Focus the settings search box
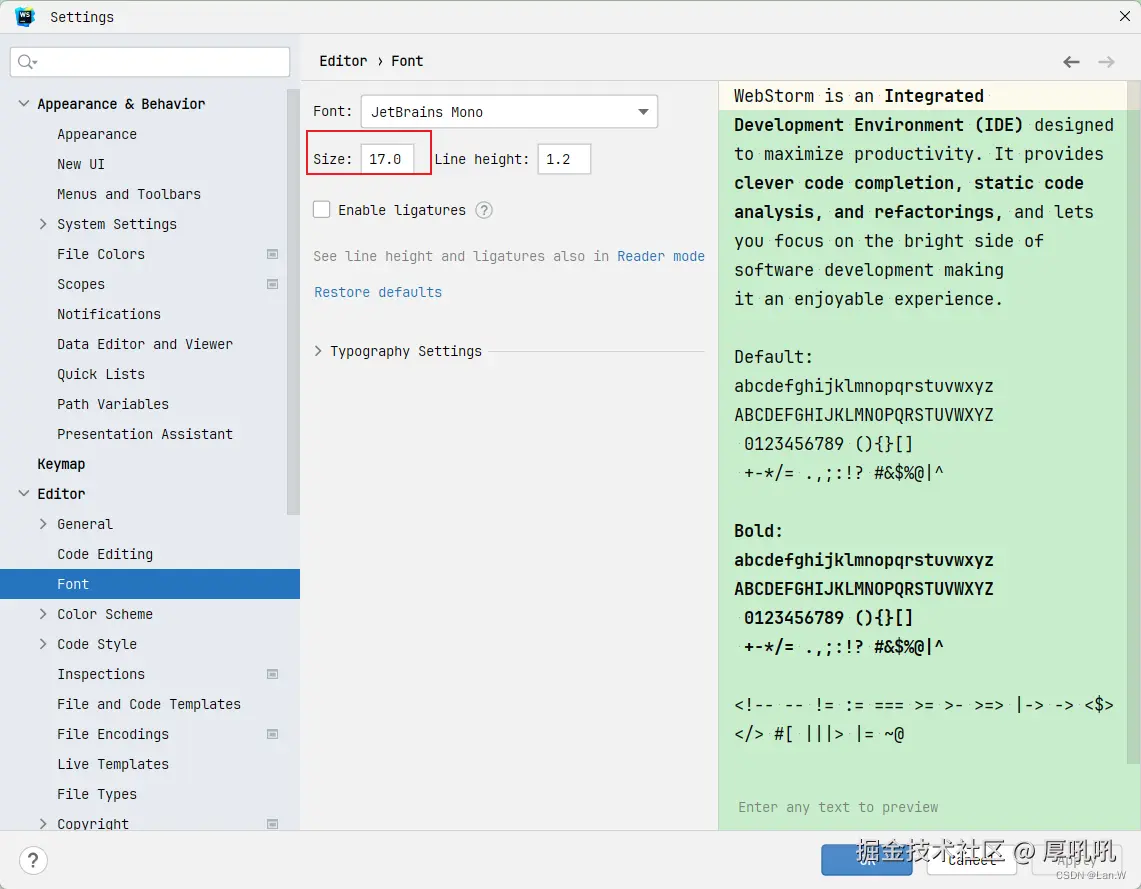1141x889 pixels. click(150, 62)
